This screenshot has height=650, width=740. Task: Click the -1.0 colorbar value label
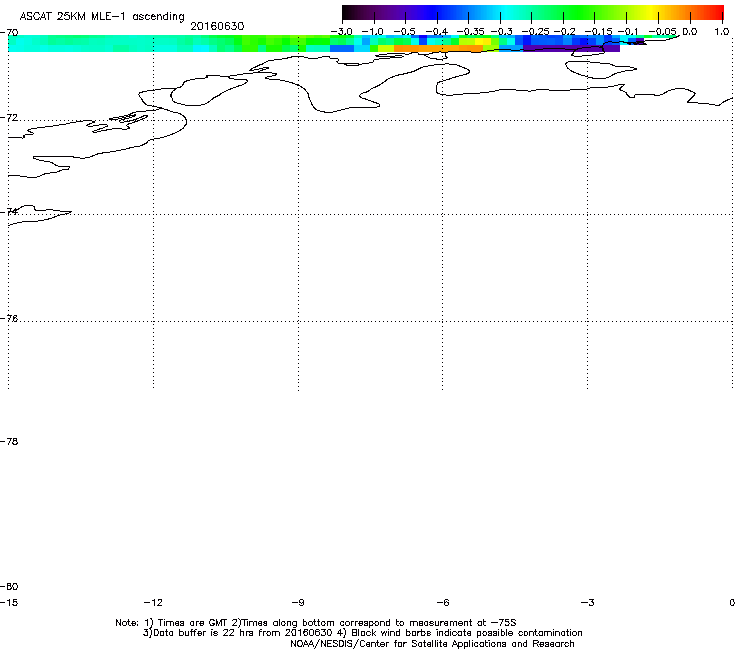(x=373, y=32)
